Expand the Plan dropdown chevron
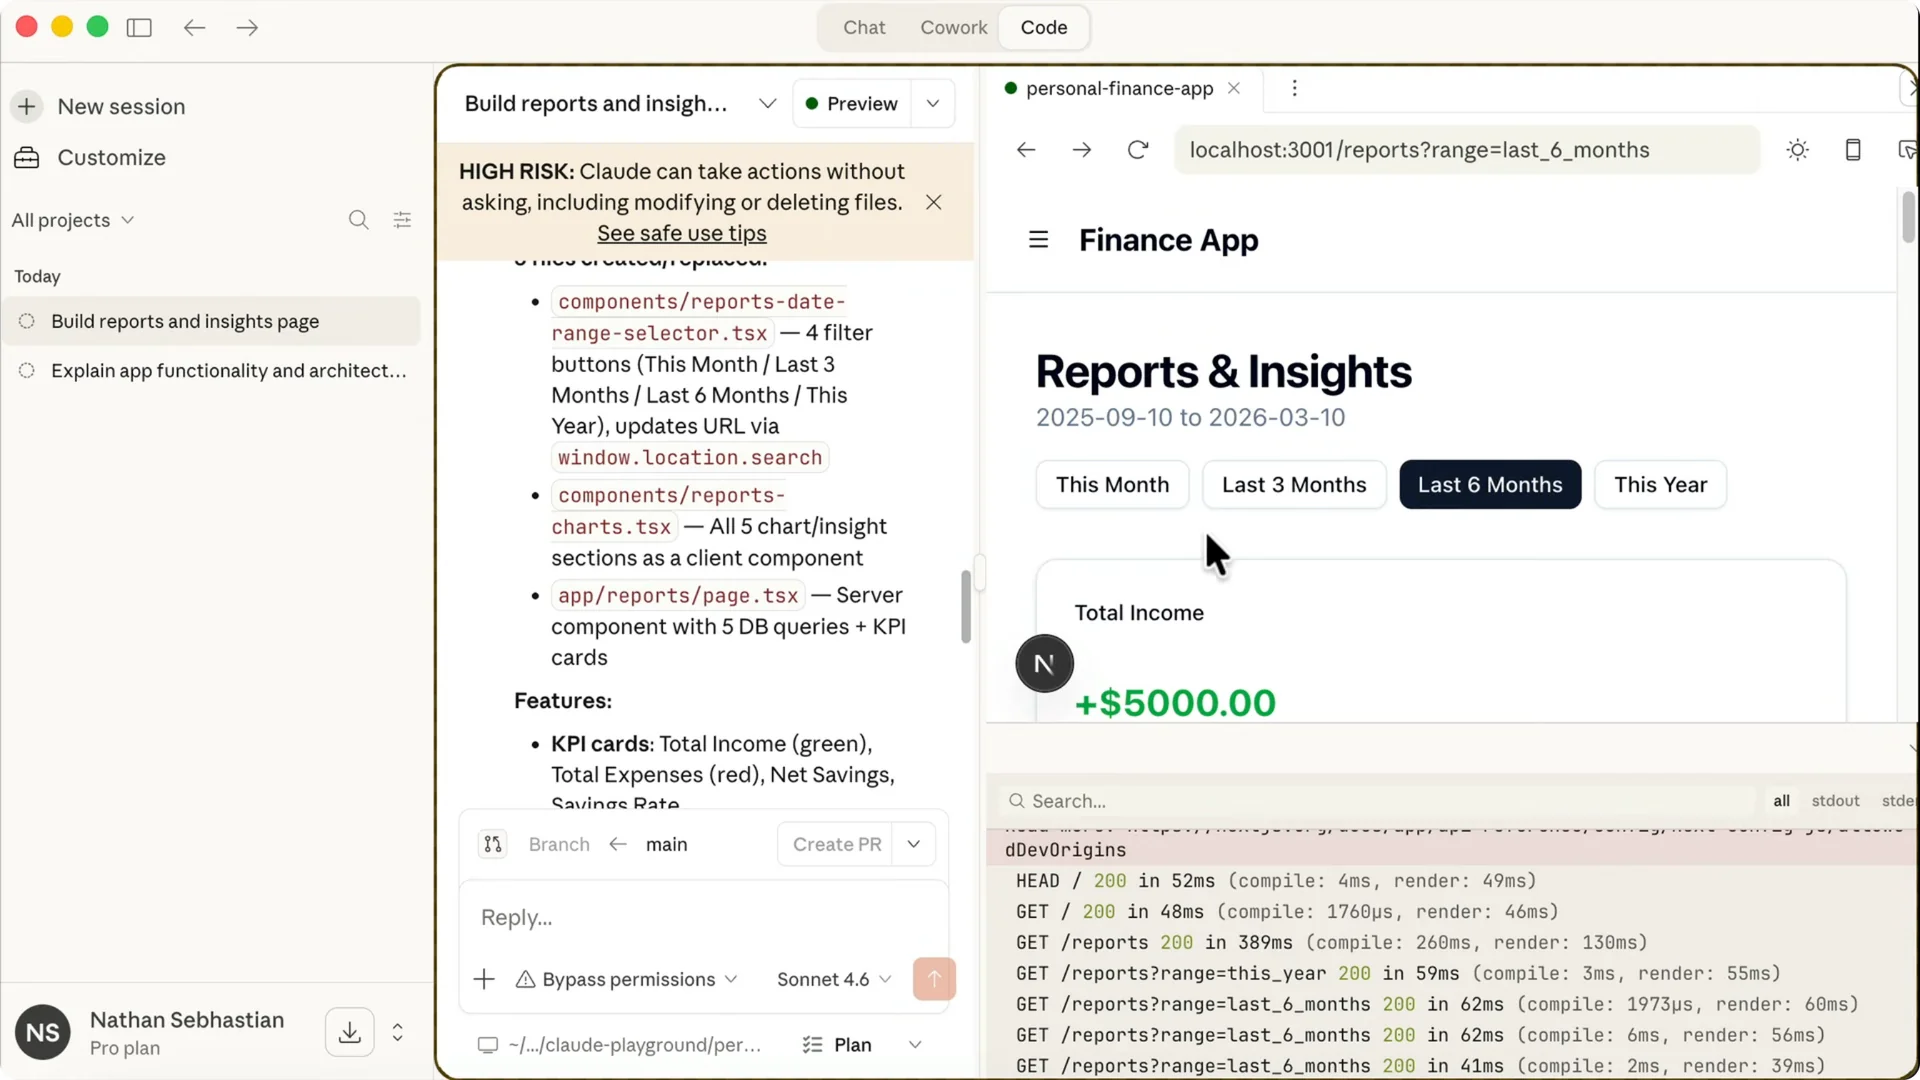Viewport: 1920px width, 1080px height. (x=915, y=1045)
